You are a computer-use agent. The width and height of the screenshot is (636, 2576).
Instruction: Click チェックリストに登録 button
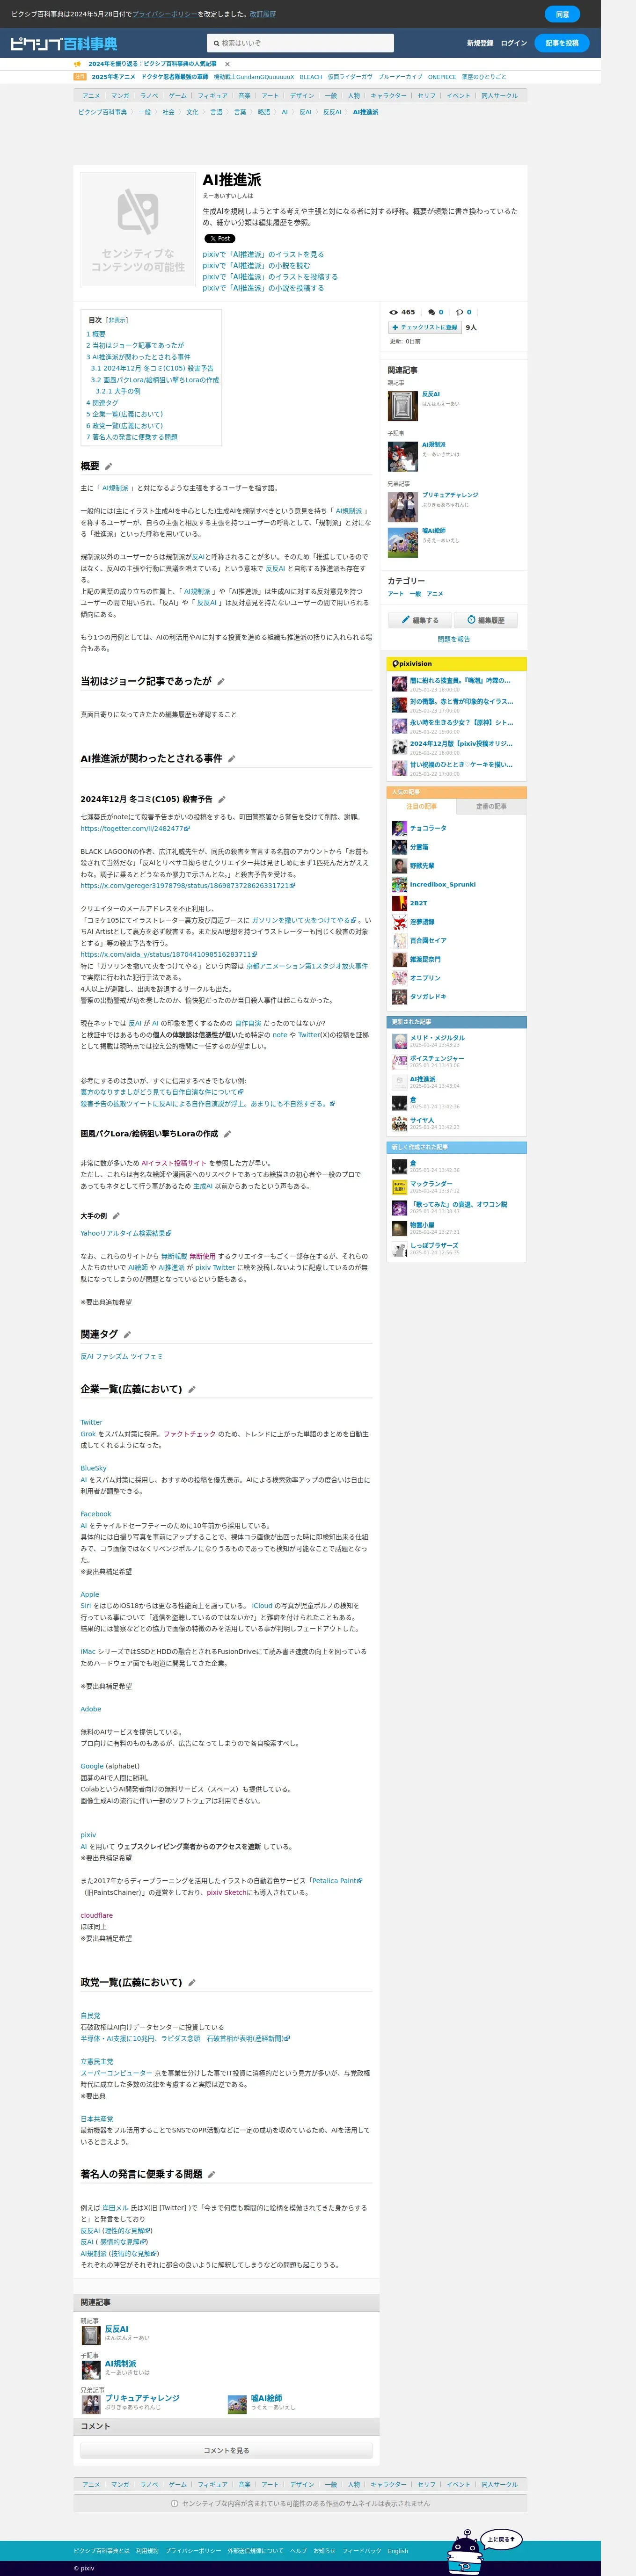point(425,327)
